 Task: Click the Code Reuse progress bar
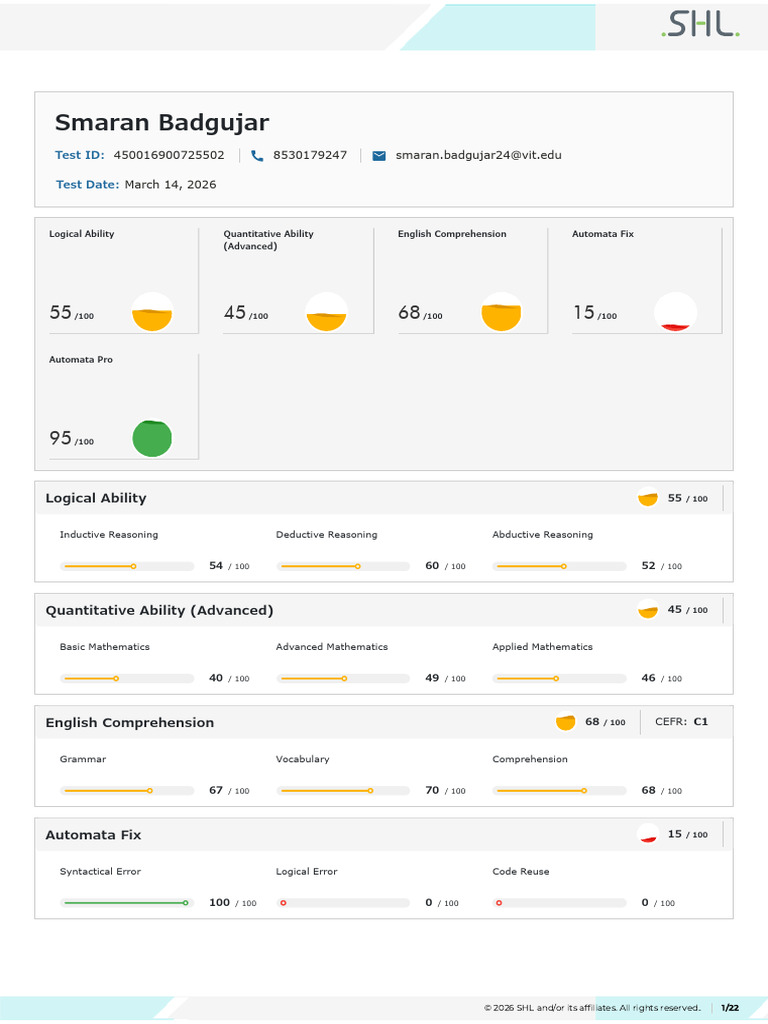[560, 903]
